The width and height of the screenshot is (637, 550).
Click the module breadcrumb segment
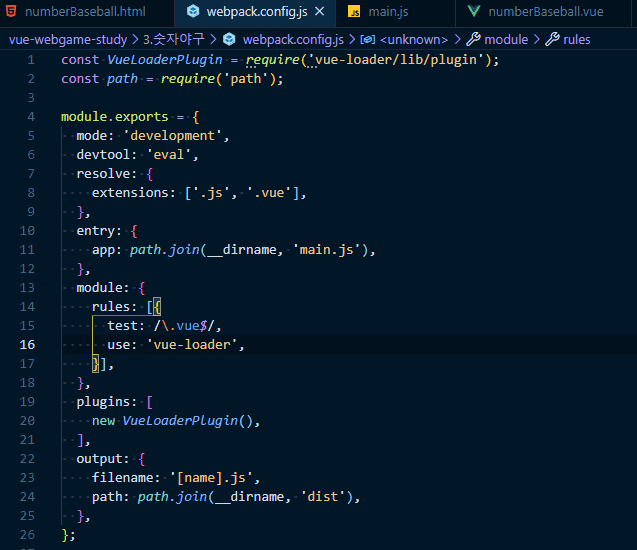pos(506,40)
